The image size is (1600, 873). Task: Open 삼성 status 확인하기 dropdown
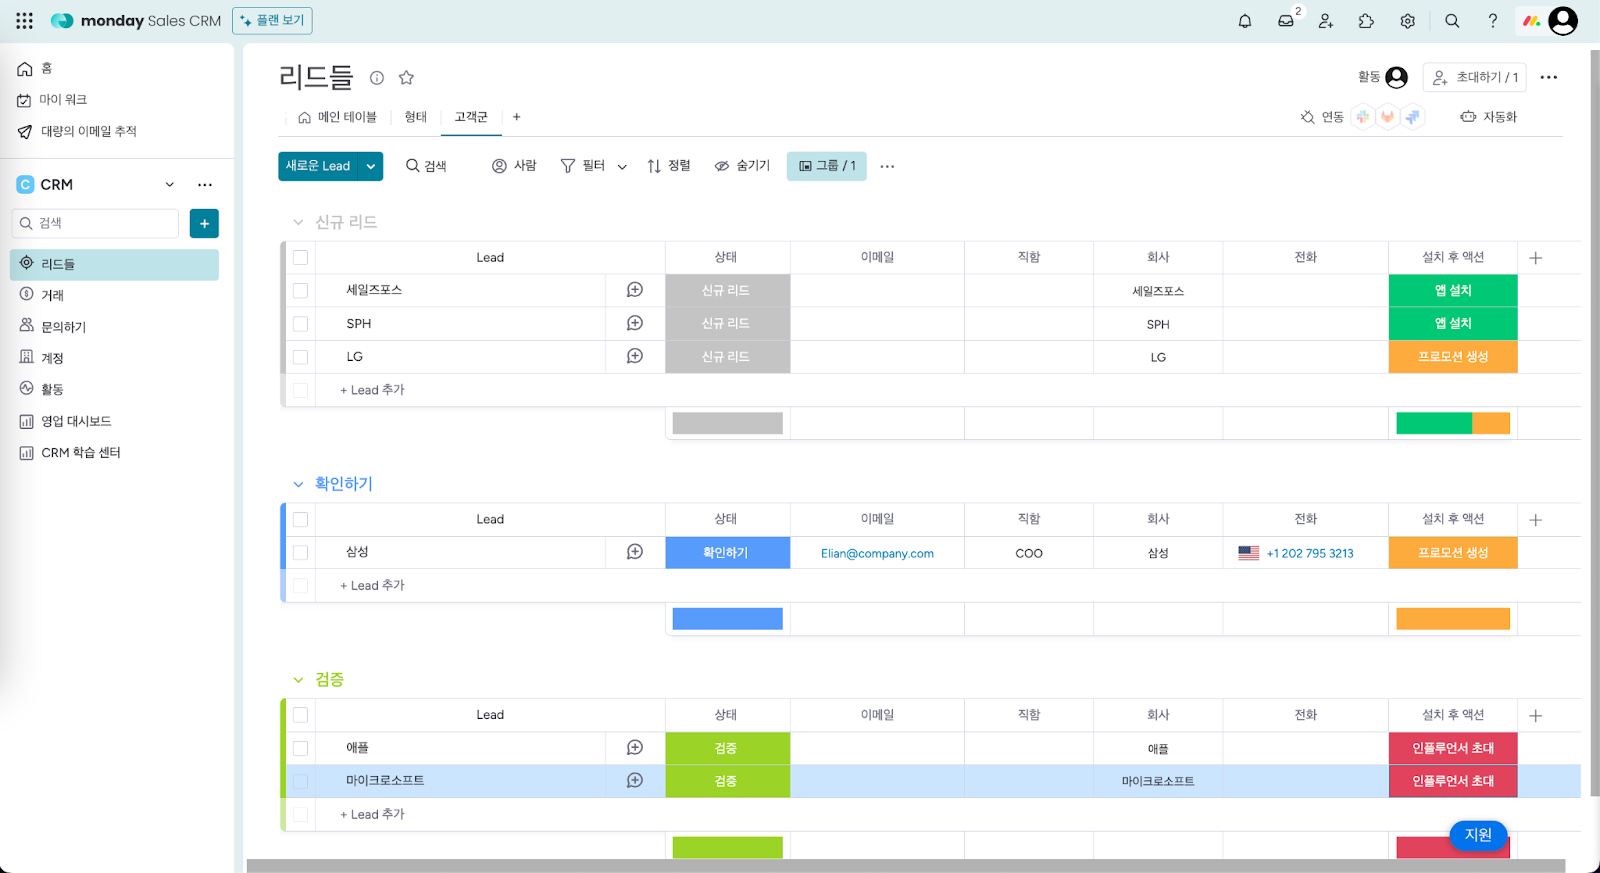point(727,552)
